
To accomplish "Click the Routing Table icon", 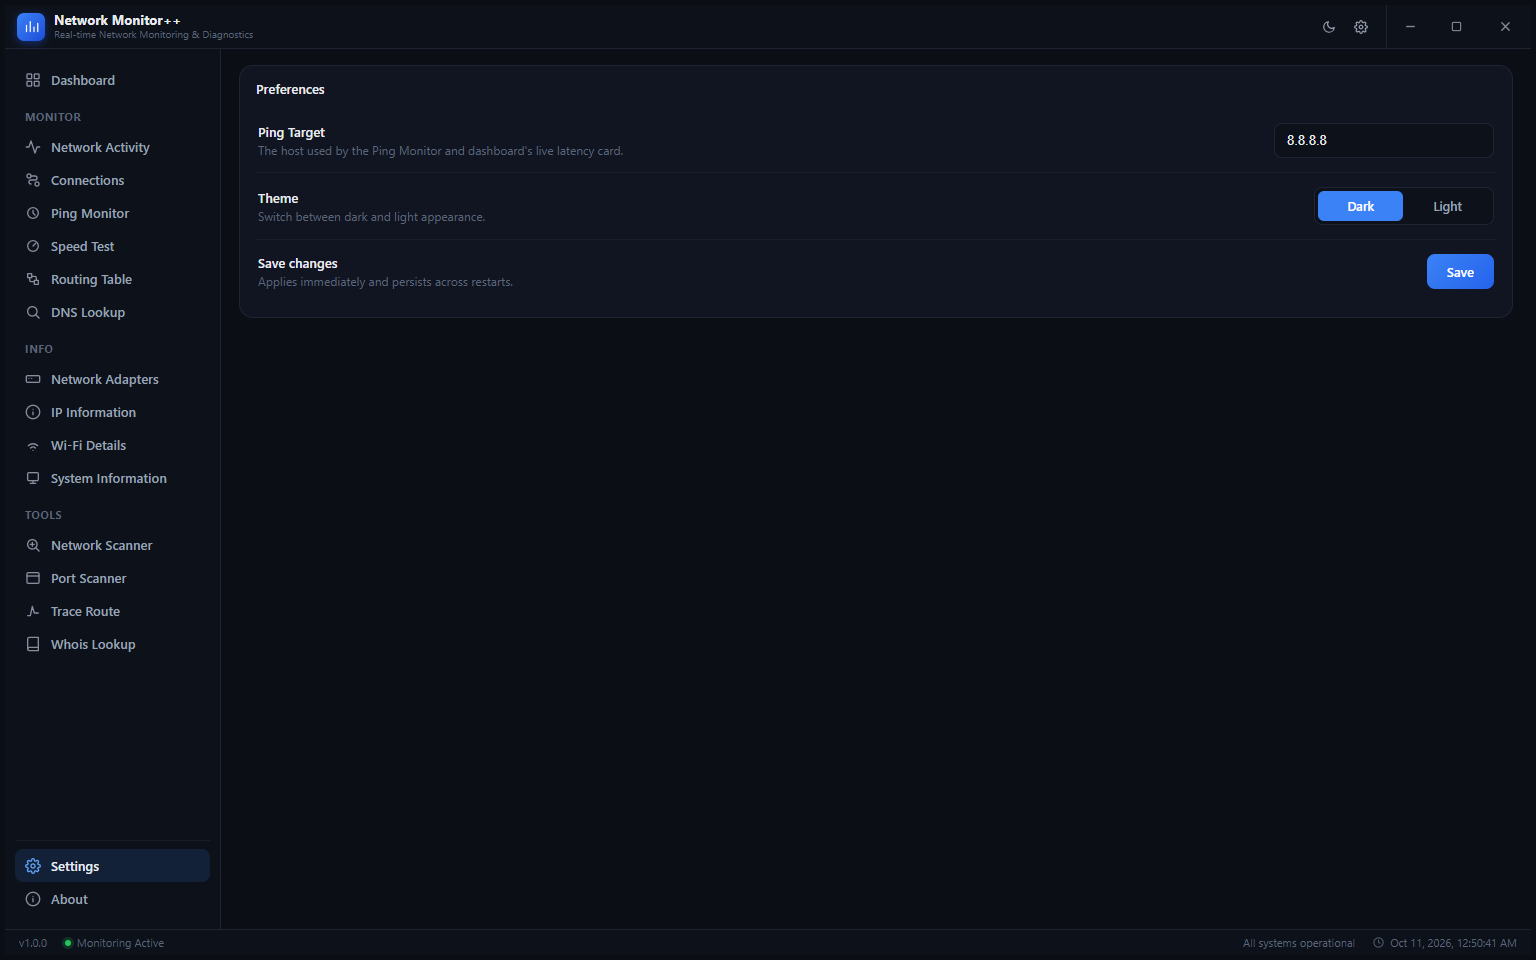I will pos(33,279).
